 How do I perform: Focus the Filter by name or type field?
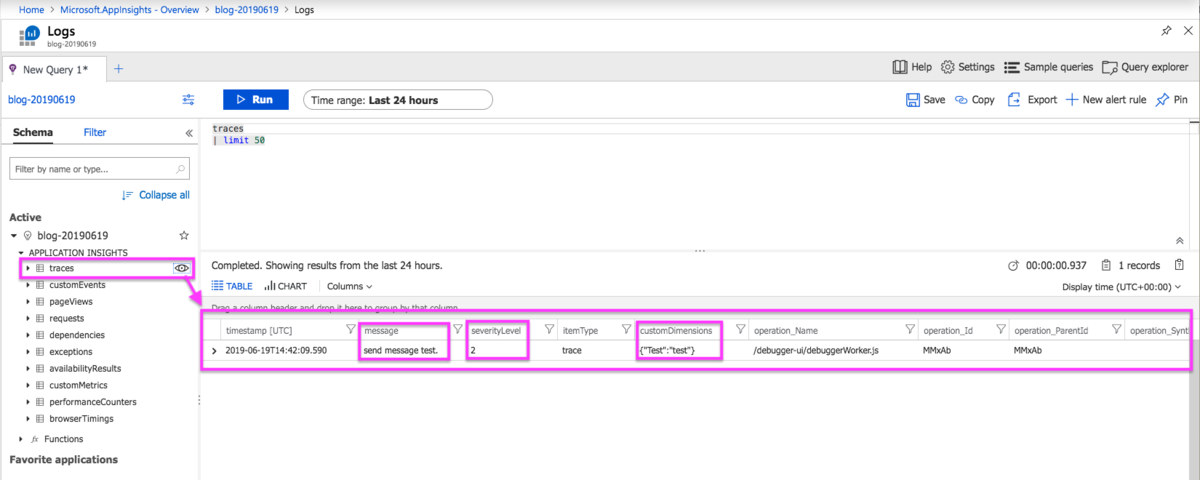pyautogui.click(x=99, y=169)
